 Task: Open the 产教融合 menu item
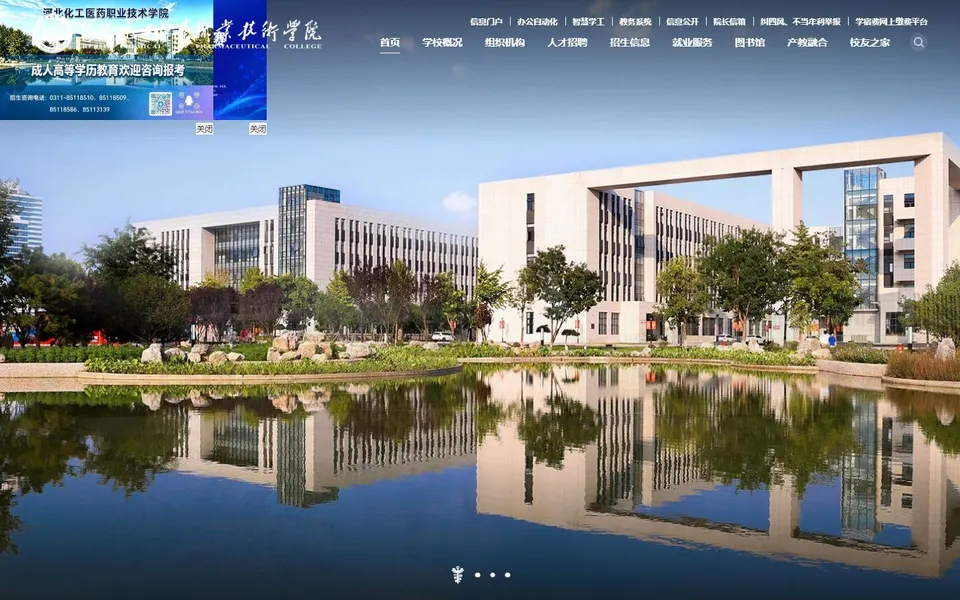coord(807,42)
